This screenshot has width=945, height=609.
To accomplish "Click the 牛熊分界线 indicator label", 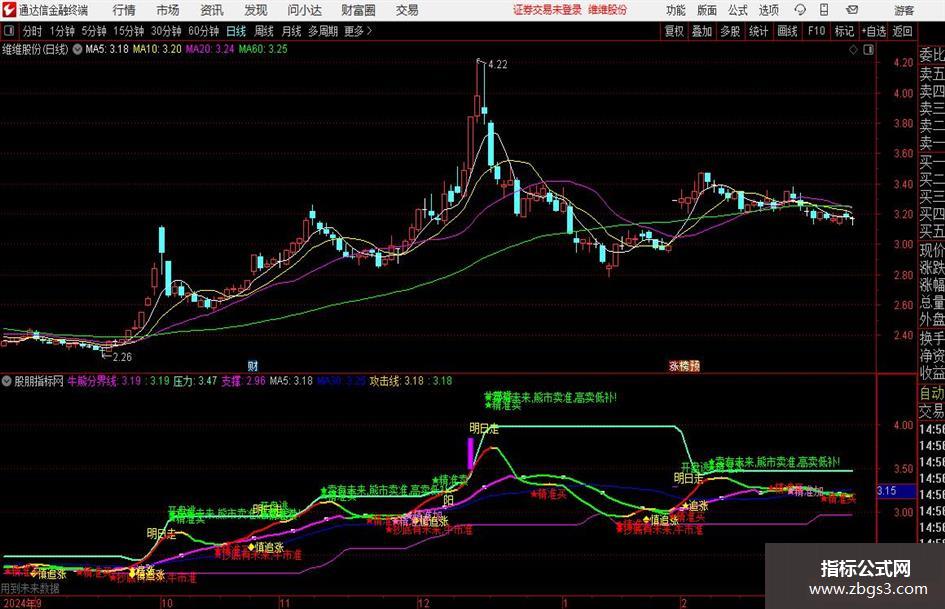I will pyautogui.click(x=92, y=381).
